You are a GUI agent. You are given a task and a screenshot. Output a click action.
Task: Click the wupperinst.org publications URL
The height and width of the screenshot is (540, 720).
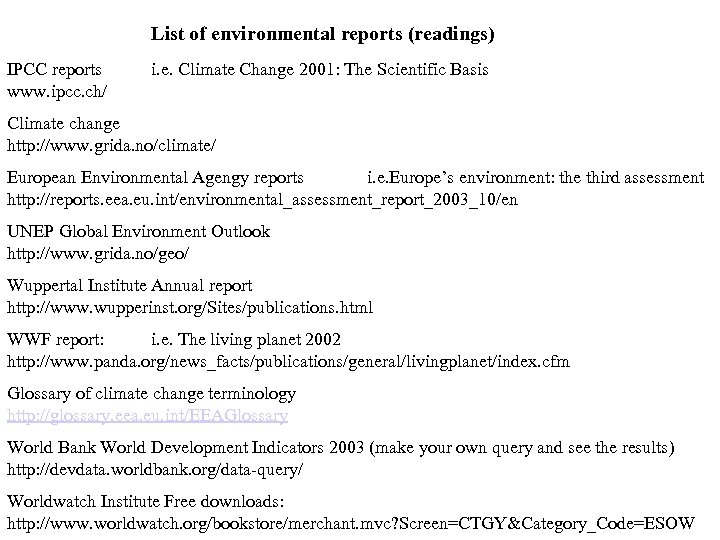[x=190, y=308]
